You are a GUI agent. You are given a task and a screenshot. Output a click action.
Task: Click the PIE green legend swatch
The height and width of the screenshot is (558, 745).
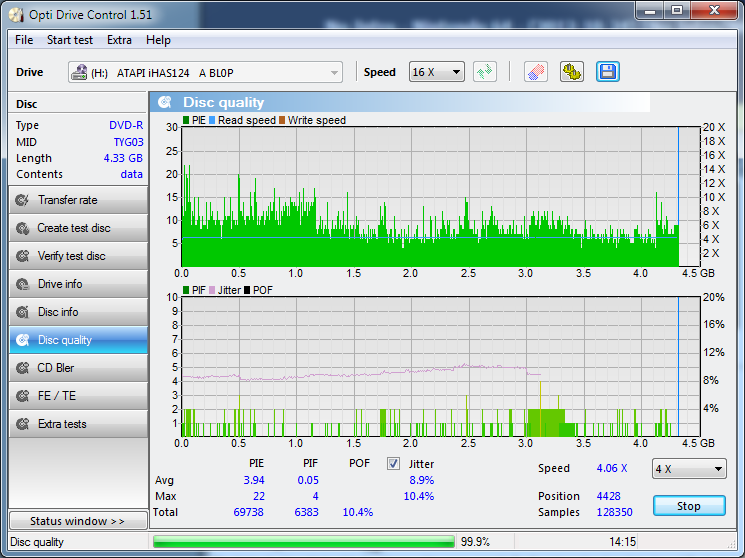coord(186,120)
